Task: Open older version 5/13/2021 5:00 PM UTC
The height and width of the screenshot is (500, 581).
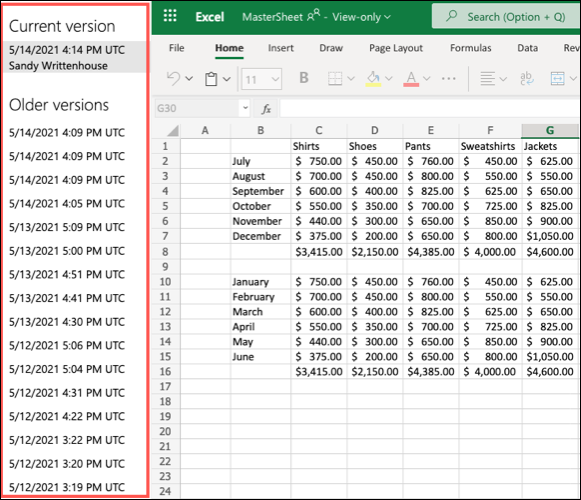Action: [x=67, y=251]
